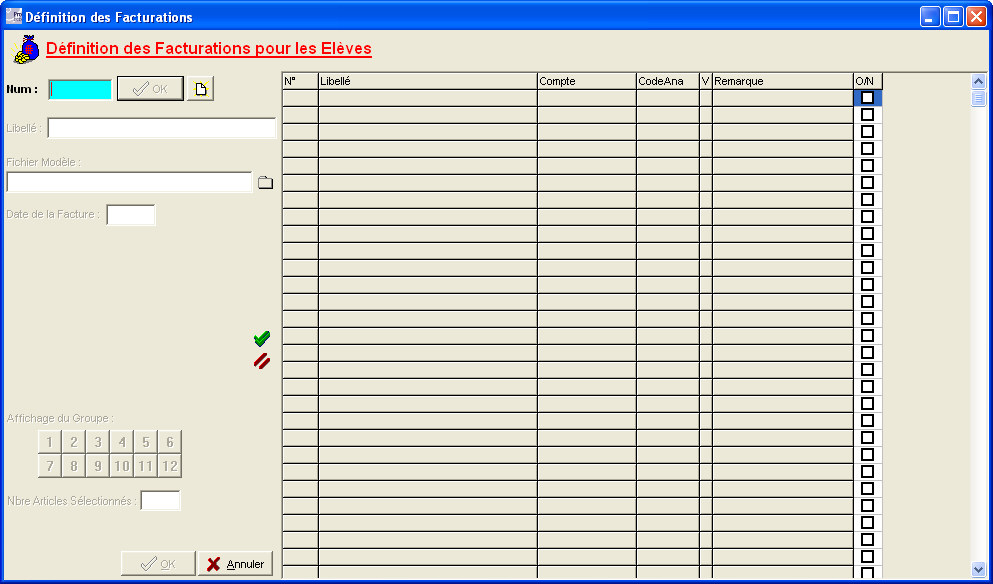Click the red underlined heading Définition des Facturations
993x584 pixels.
pyautogui.click(x=209, y=49)
